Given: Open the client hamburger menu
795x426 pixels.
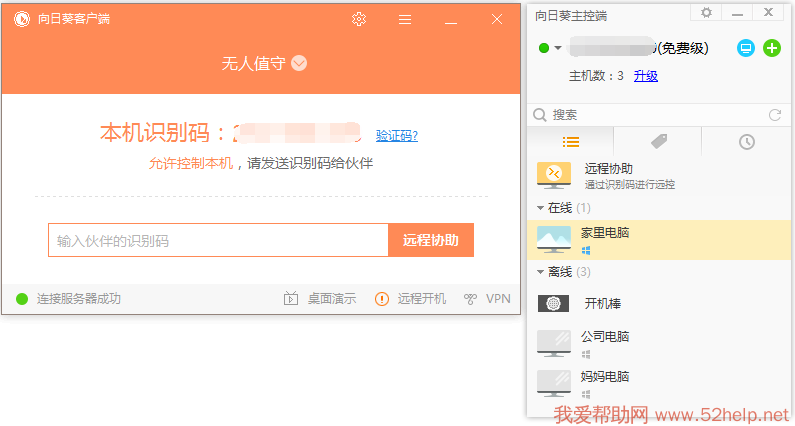Looking at the screenshot, I should point(405,19).
